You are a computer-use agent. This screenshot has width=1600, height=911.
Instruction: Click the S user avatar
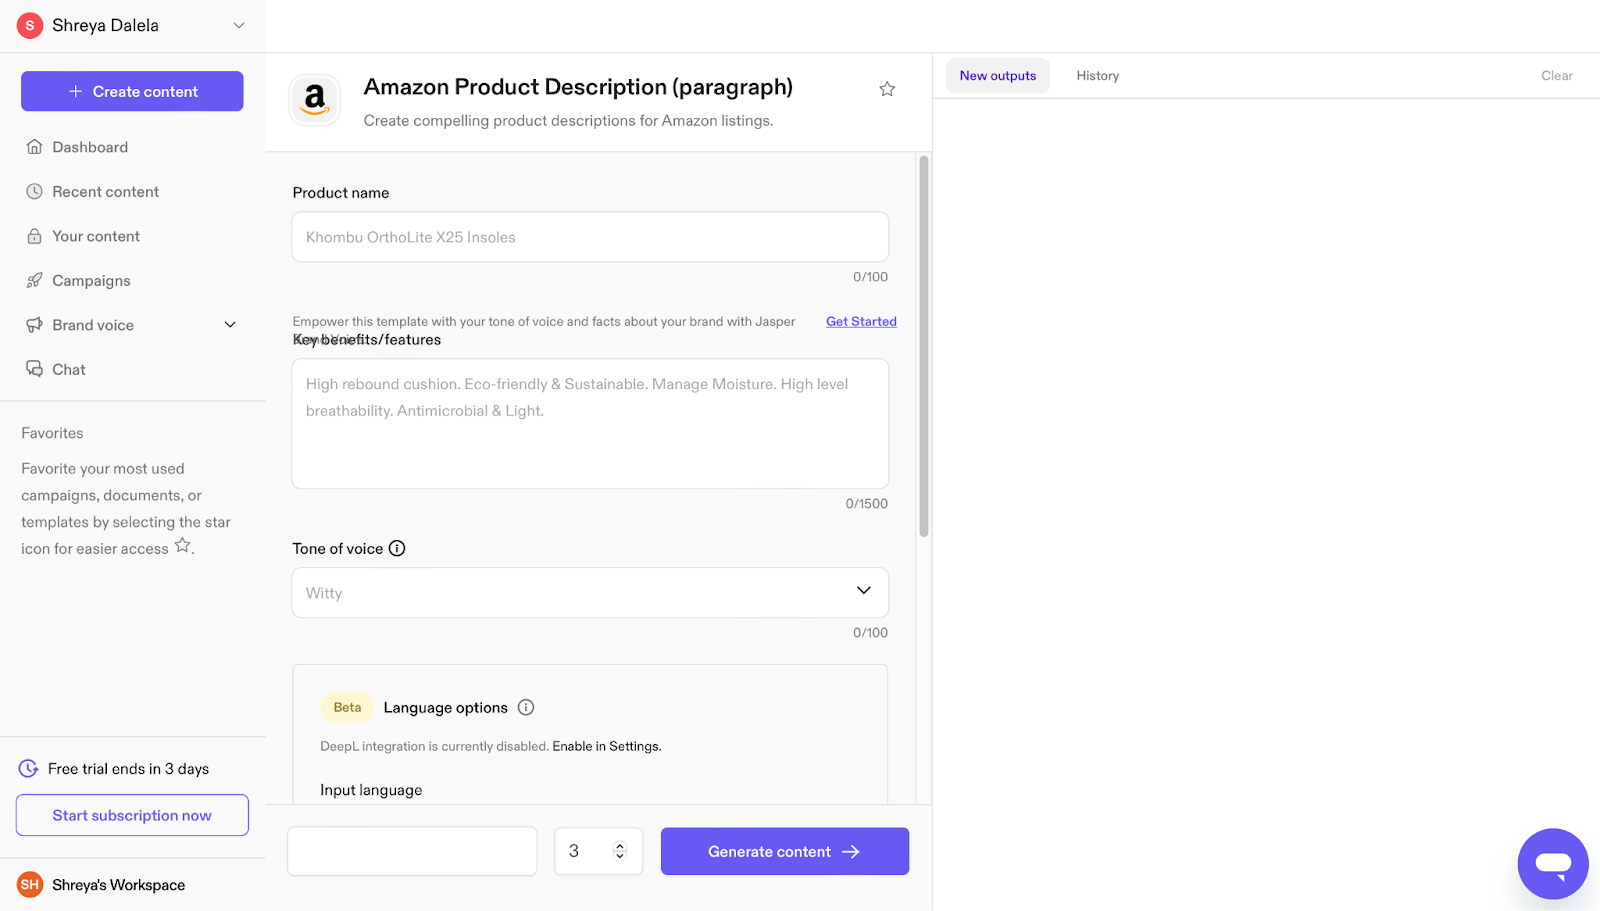[30, 25]
